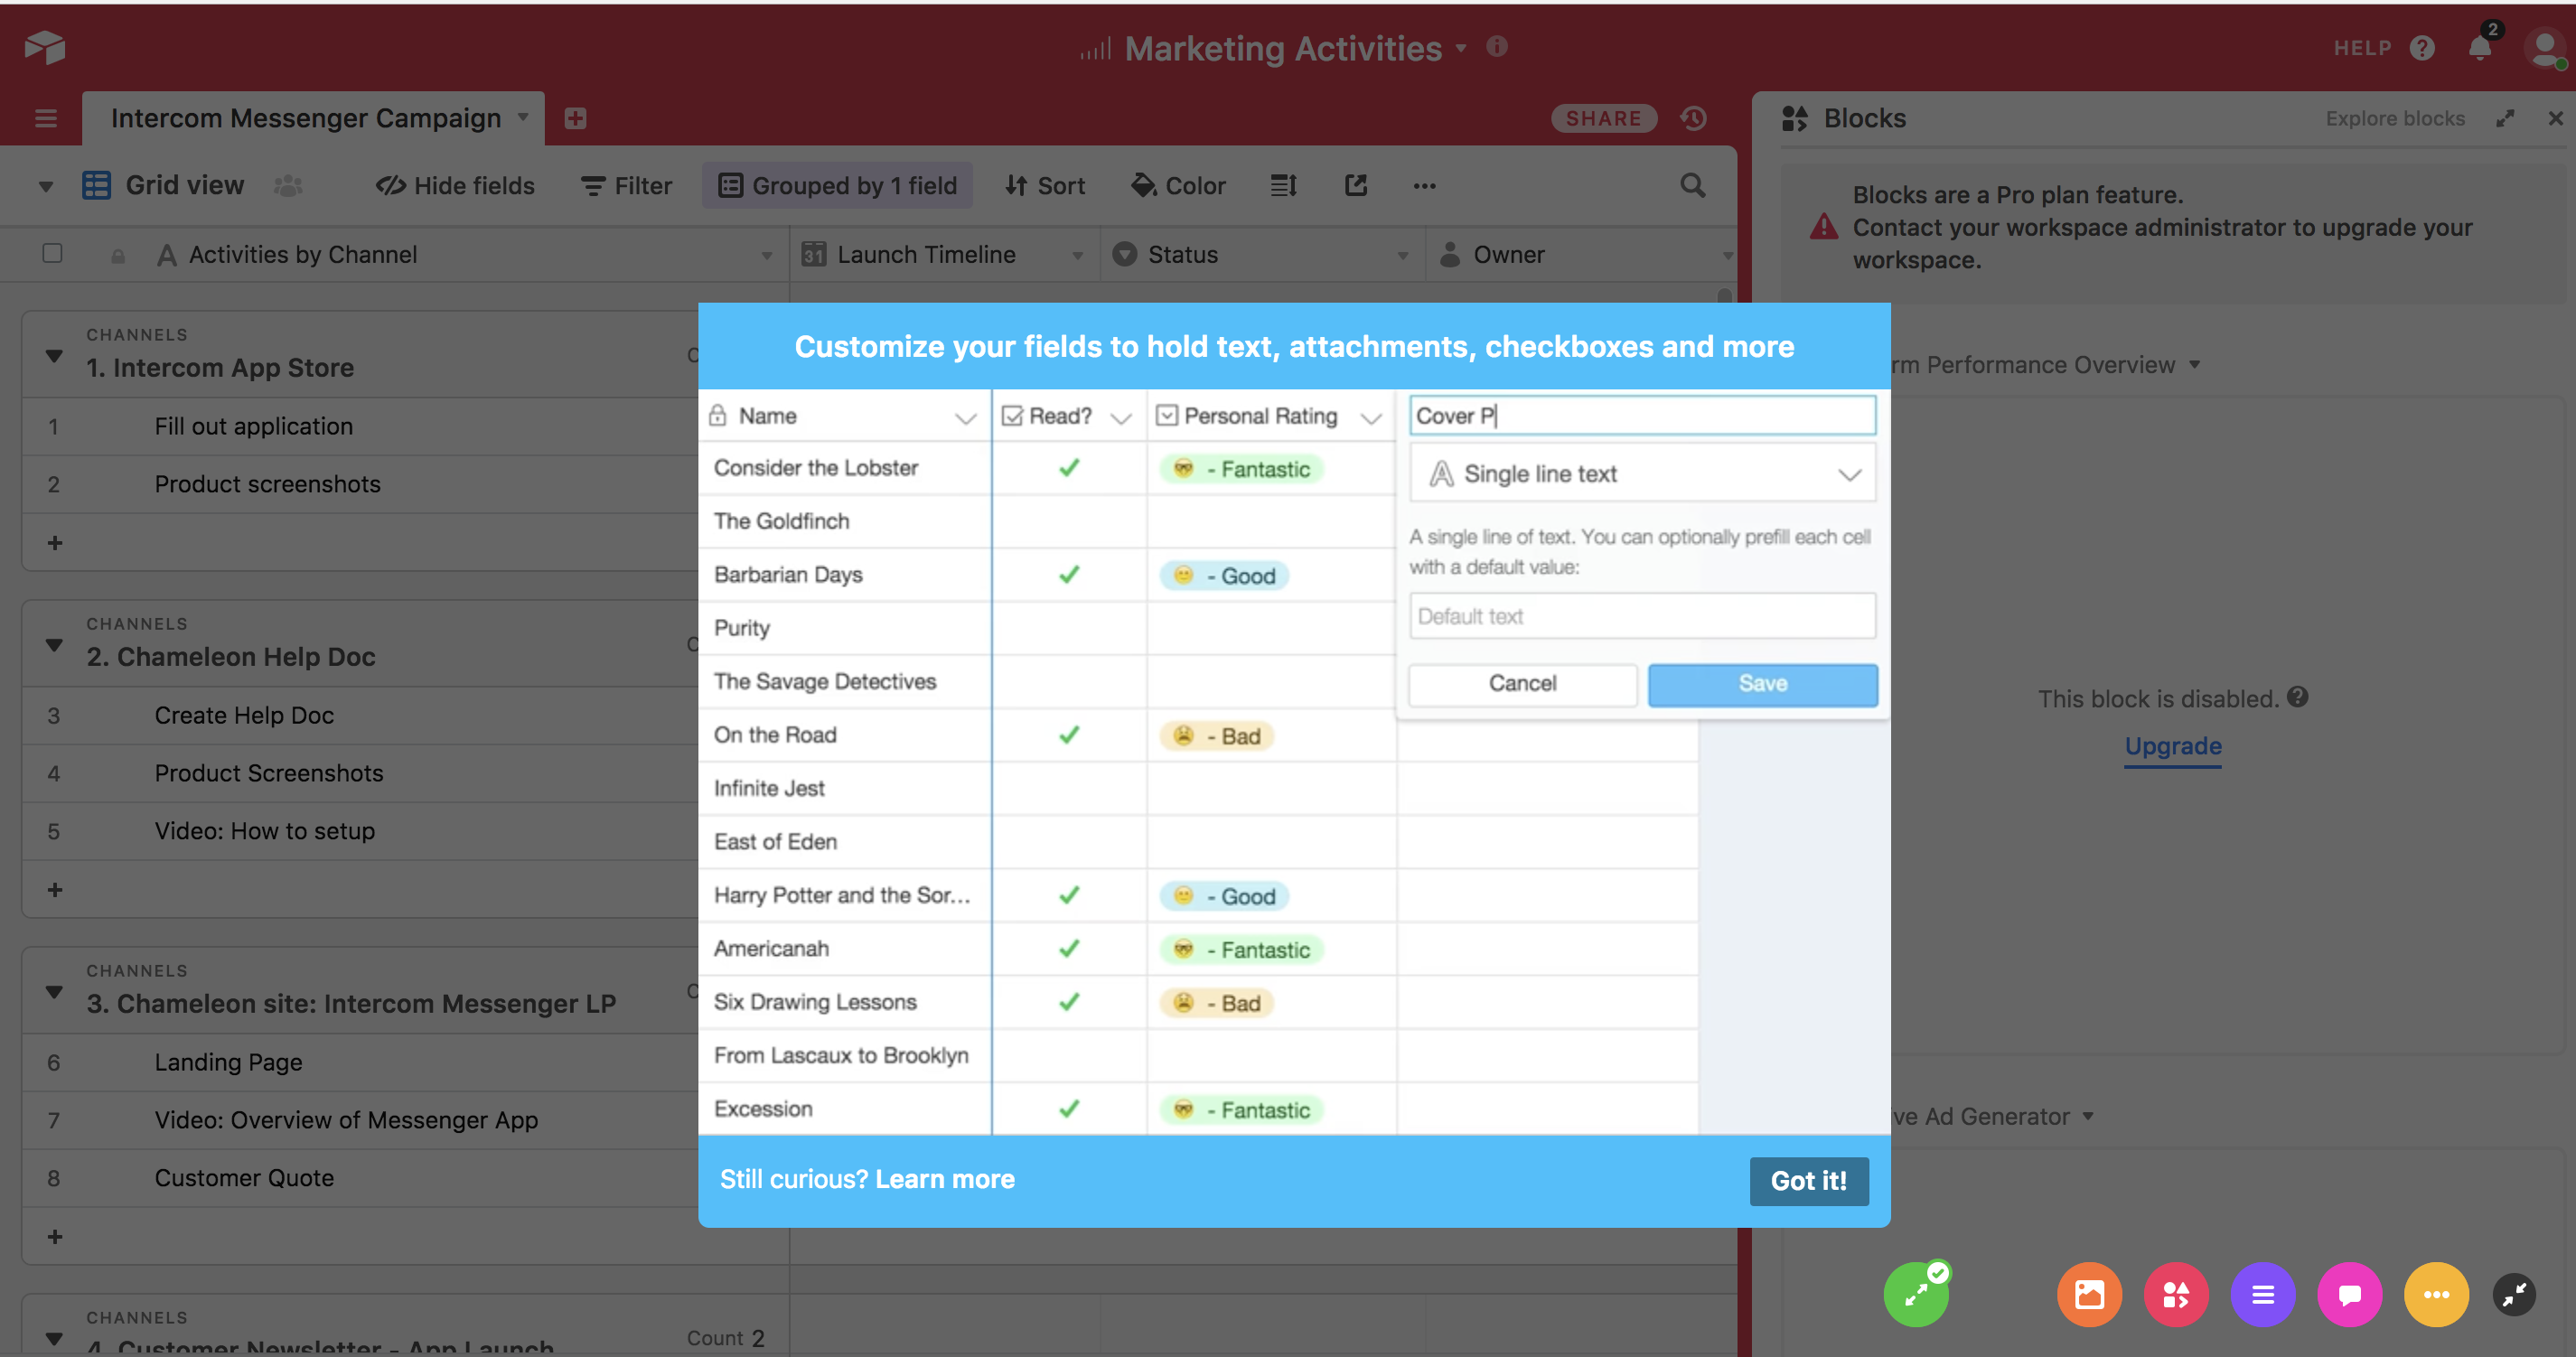This screenshot has width=2576, height=1357.
Task: Click the Blocks panel icon
Action: tap(1795, 119)
